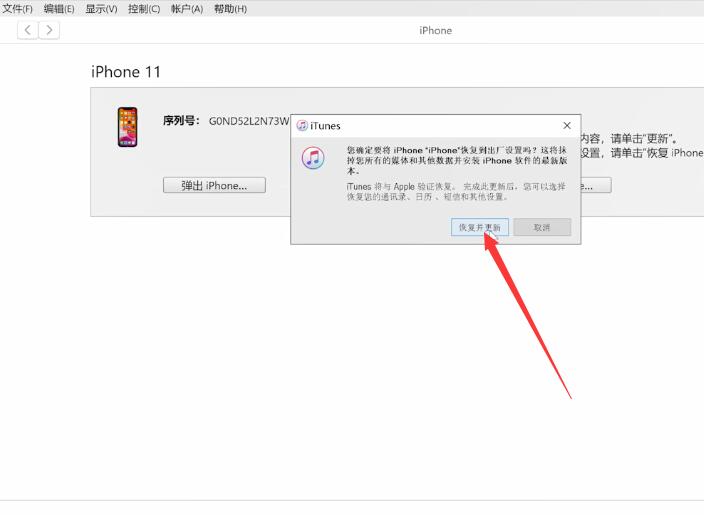The image size is (704, 515).
Task: Open the 文件(F) menu
Action: [x=17, y=9]
